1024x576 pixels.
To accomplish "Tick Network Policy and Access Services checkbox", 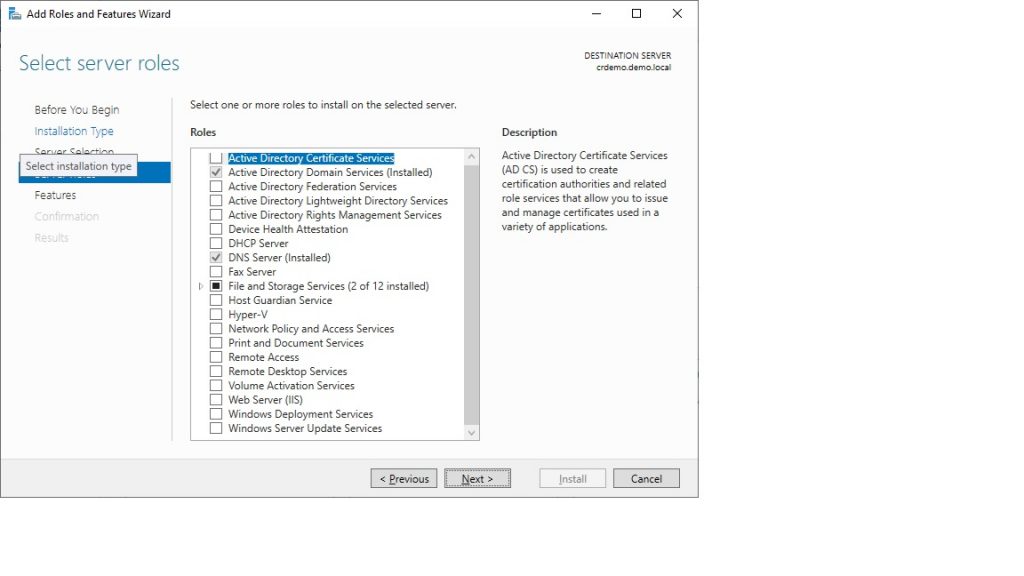I will click(x=216, y=329).
